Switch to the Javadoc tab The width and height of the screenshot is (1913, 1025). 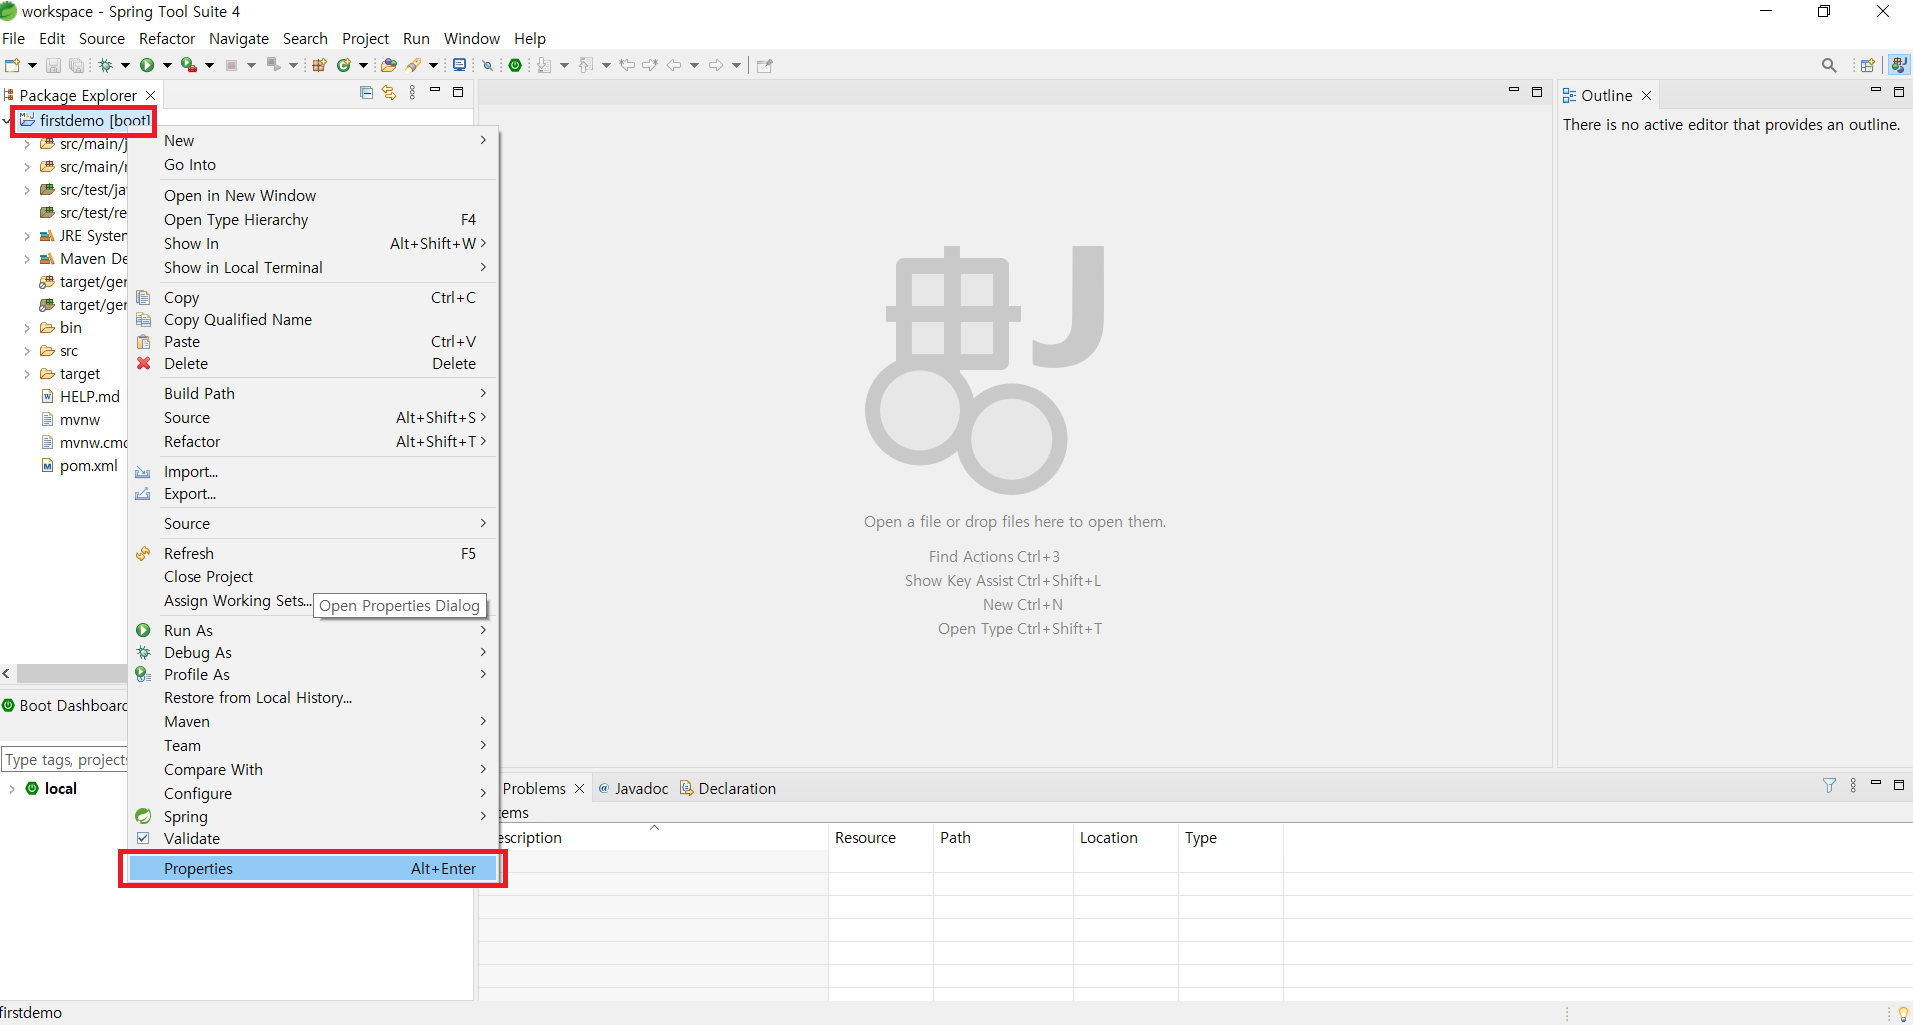[x=633, y=788]
